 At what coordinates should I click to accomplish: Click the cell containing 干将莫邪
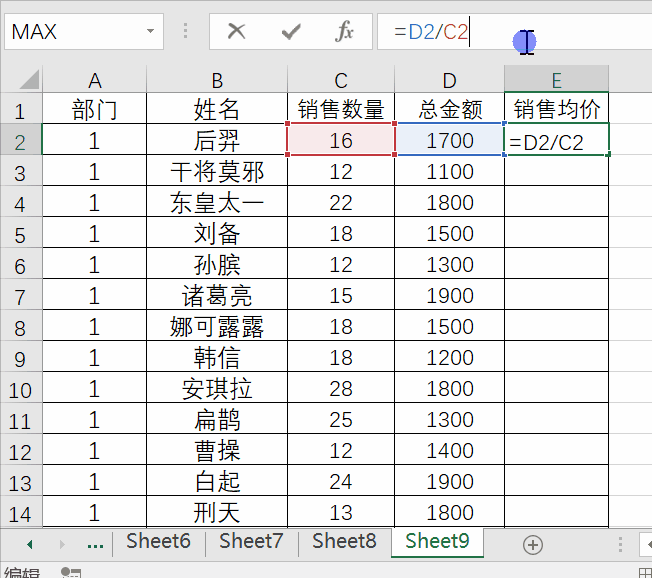(217, 171)
